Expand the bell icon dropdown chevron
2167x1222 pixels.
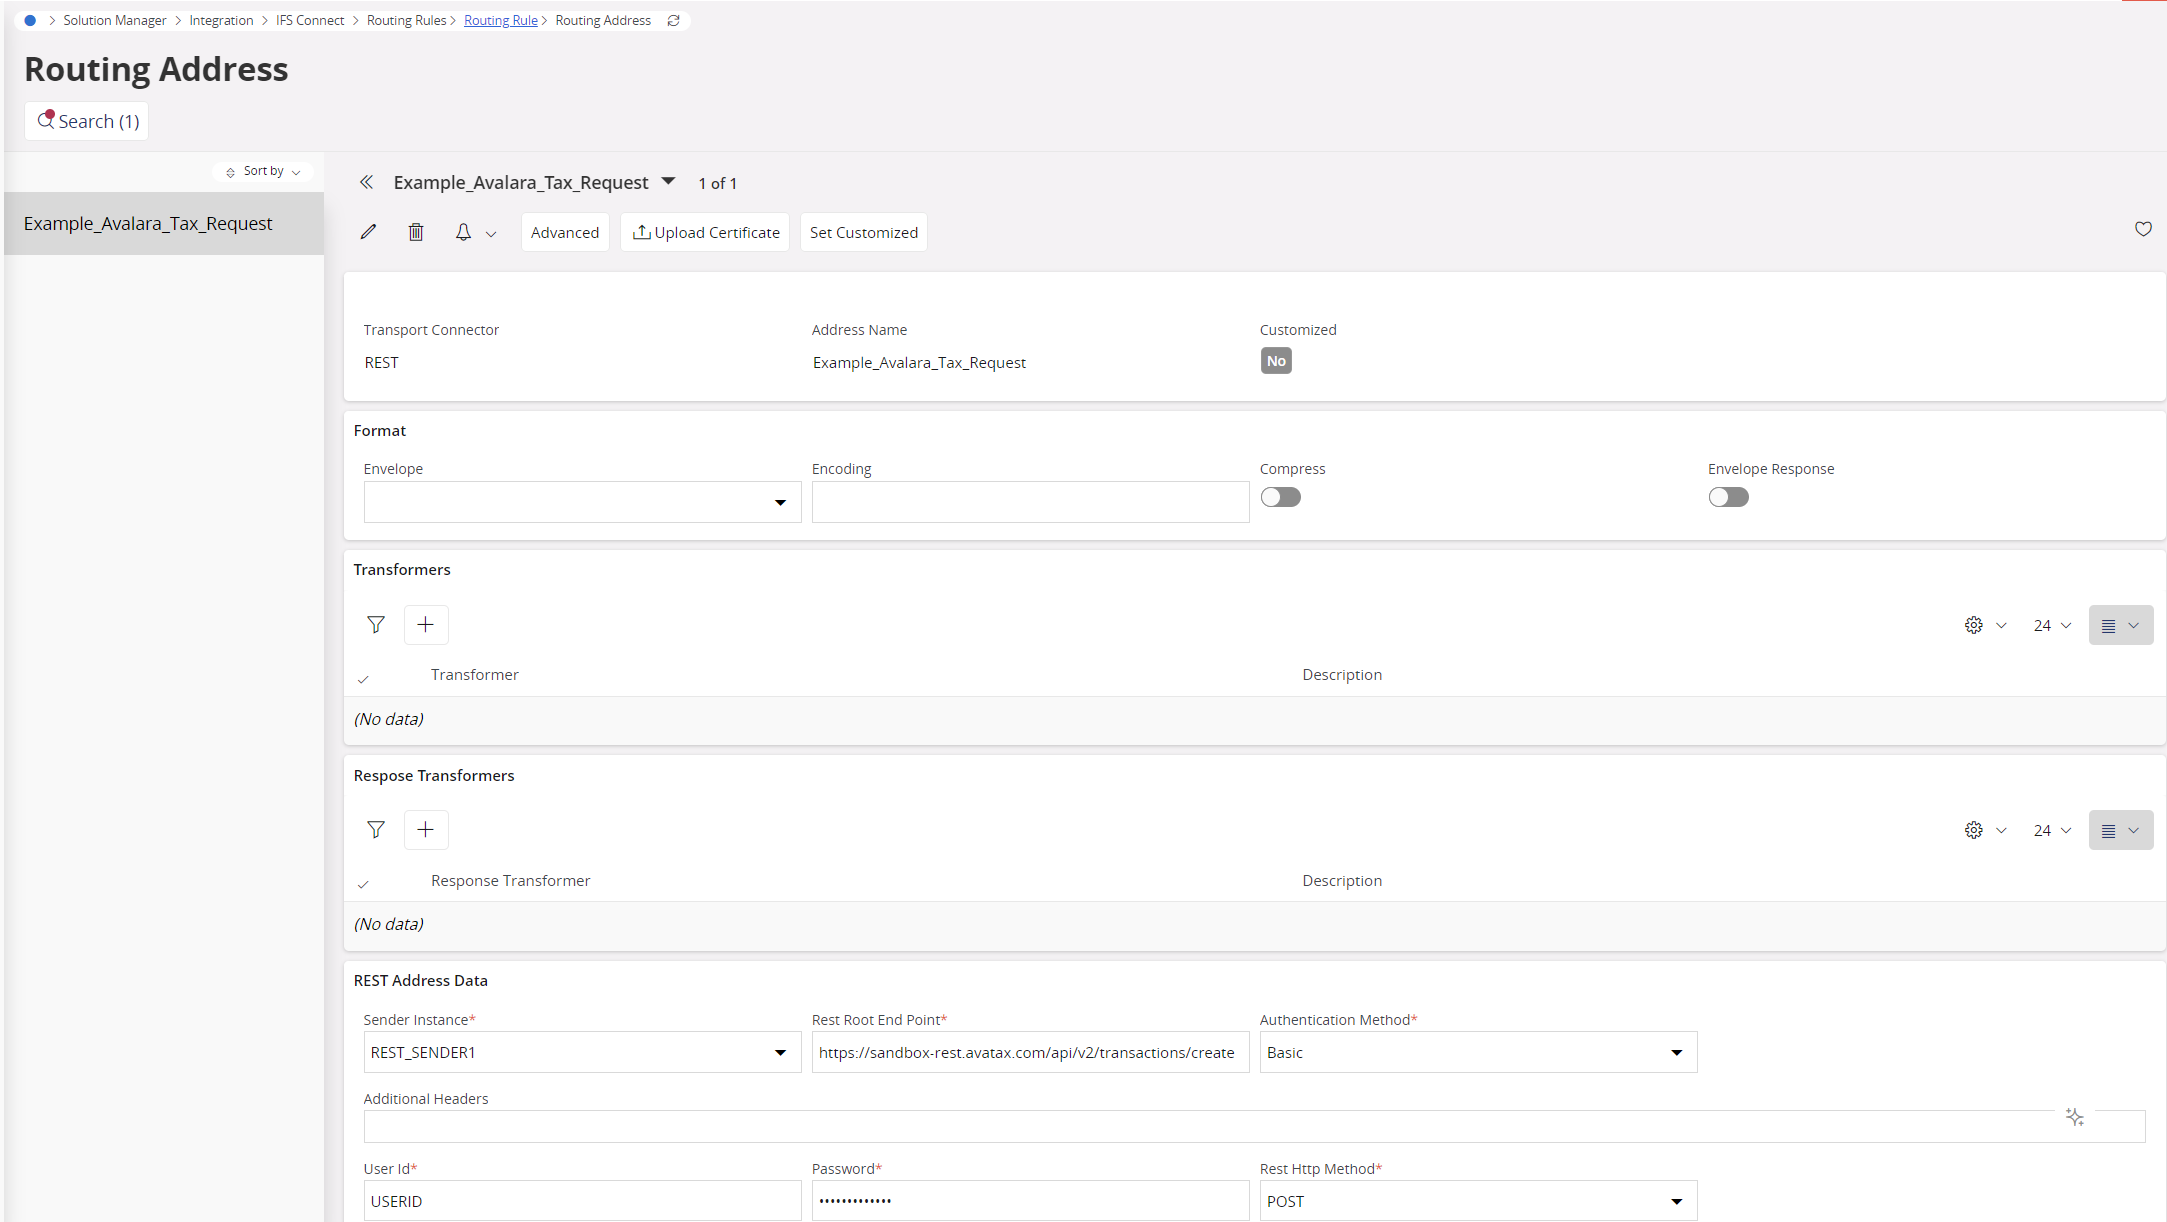[491, 234]
